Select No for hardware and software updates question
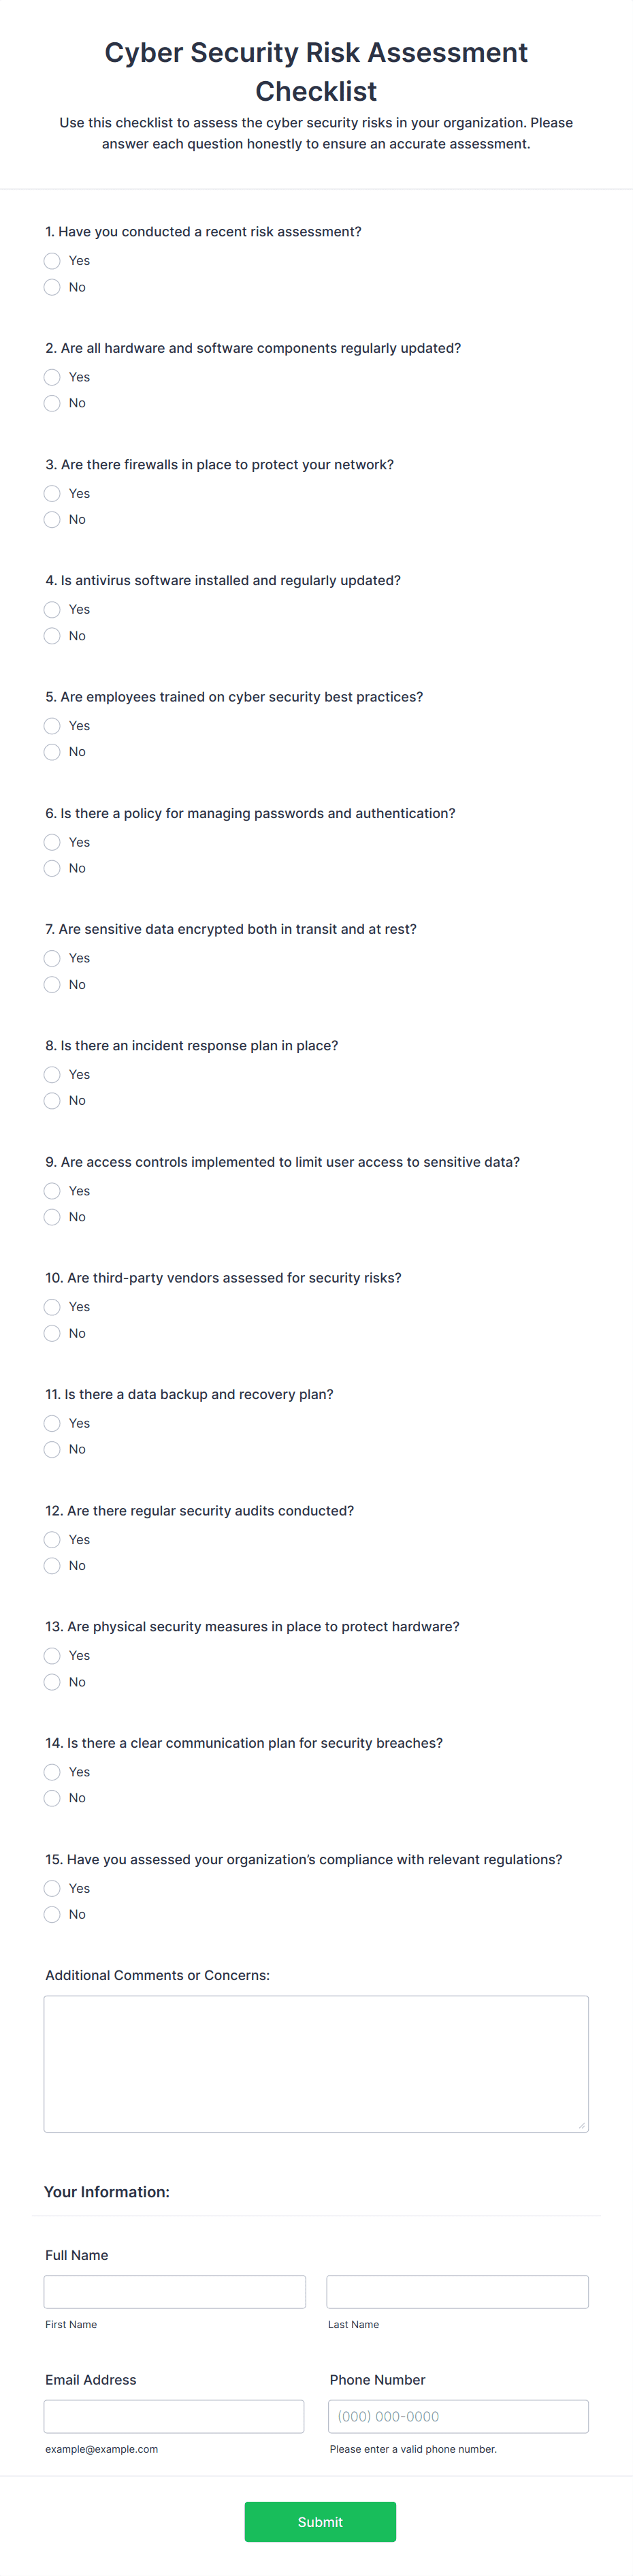 [x=52, y=403]
